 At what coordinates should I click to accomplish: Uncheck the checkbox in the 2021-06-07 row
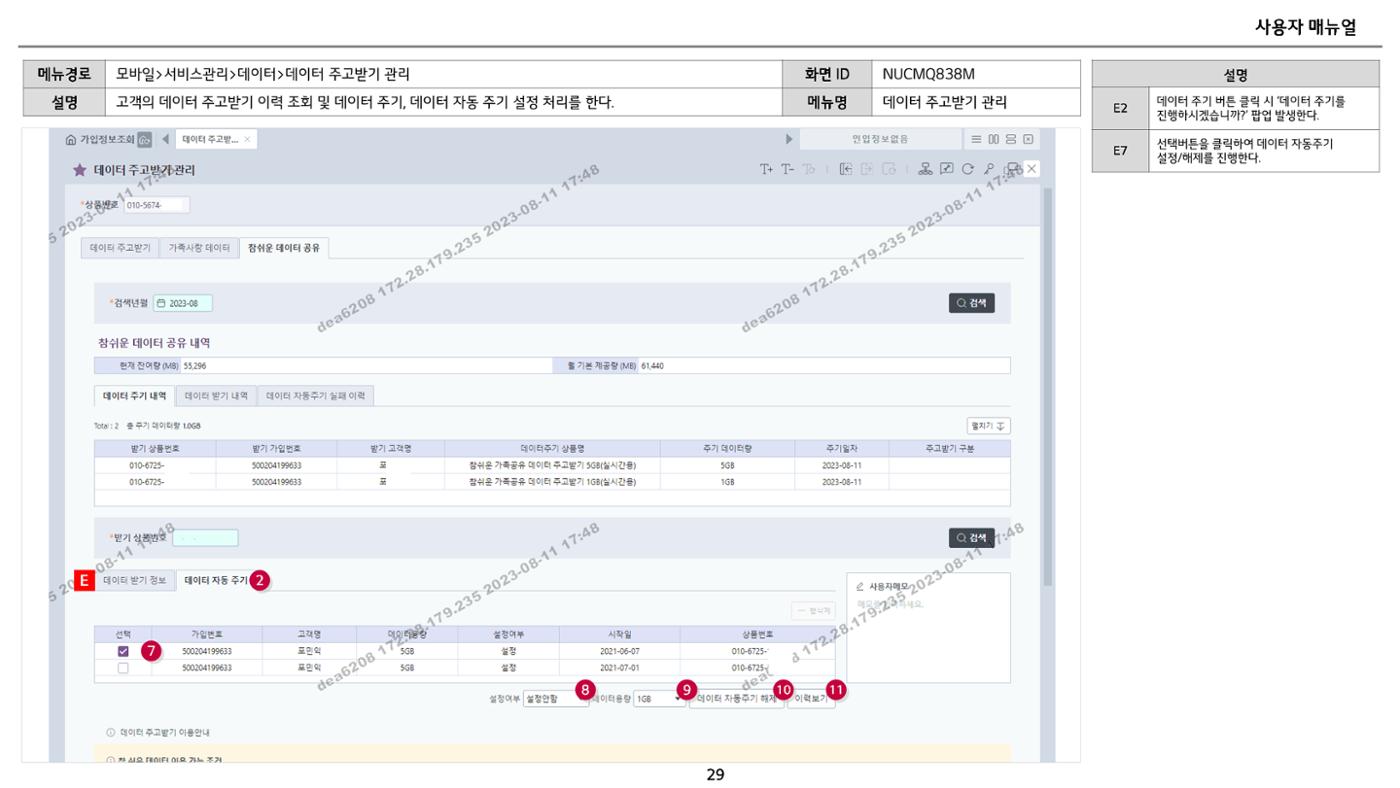pos(123,651)
